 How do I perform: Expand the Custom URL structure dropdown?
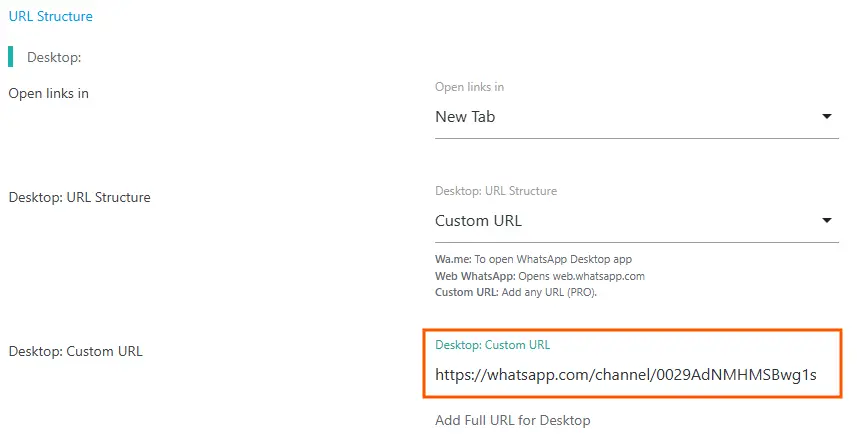pyautogui.click(x=636, y=221)
